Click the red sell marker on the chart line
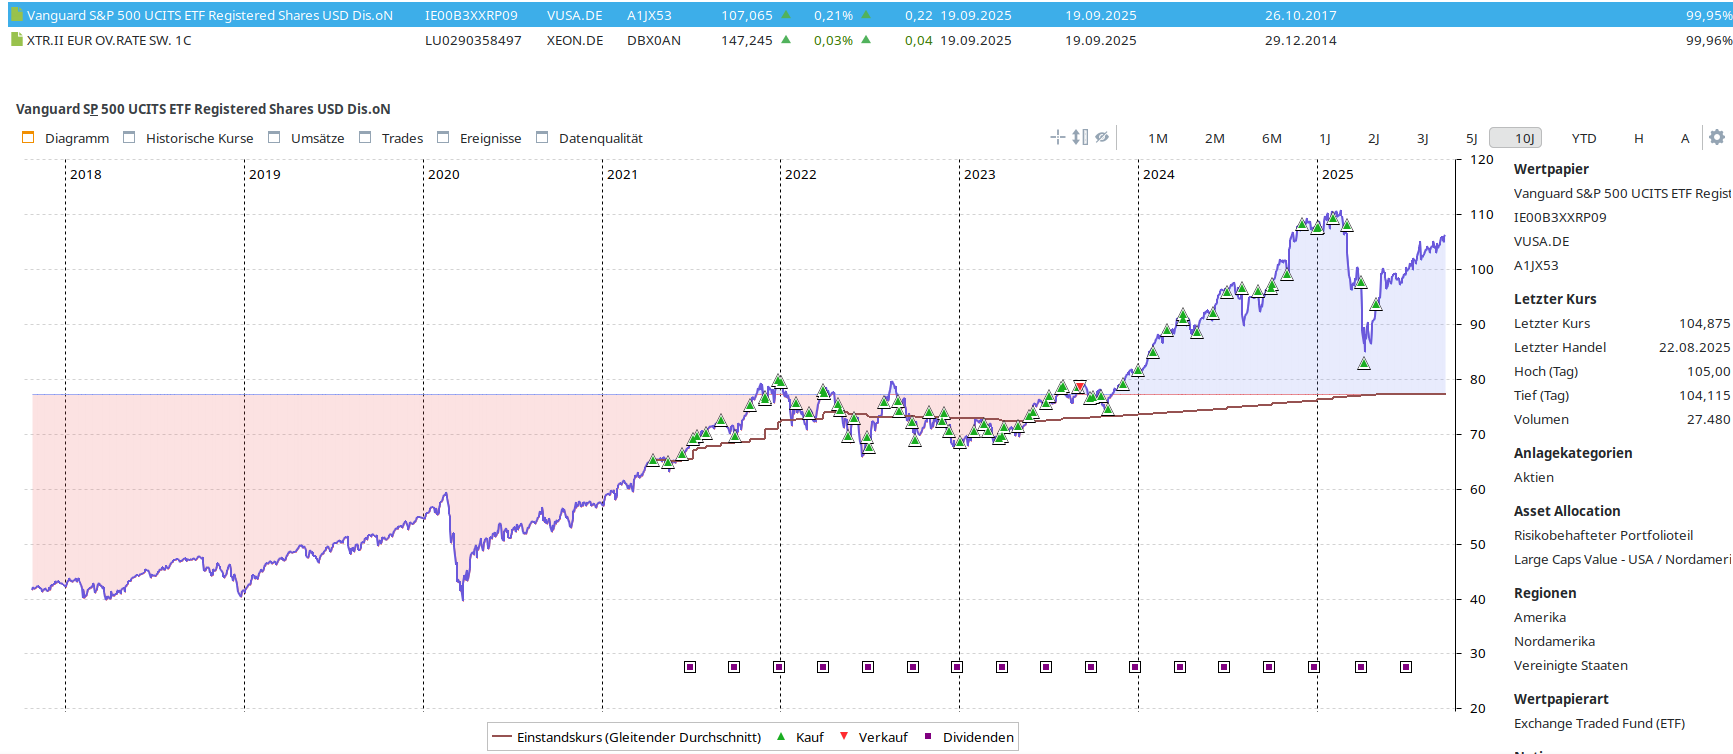This screenshot has height=754, width=1733. coord(1080,386)
